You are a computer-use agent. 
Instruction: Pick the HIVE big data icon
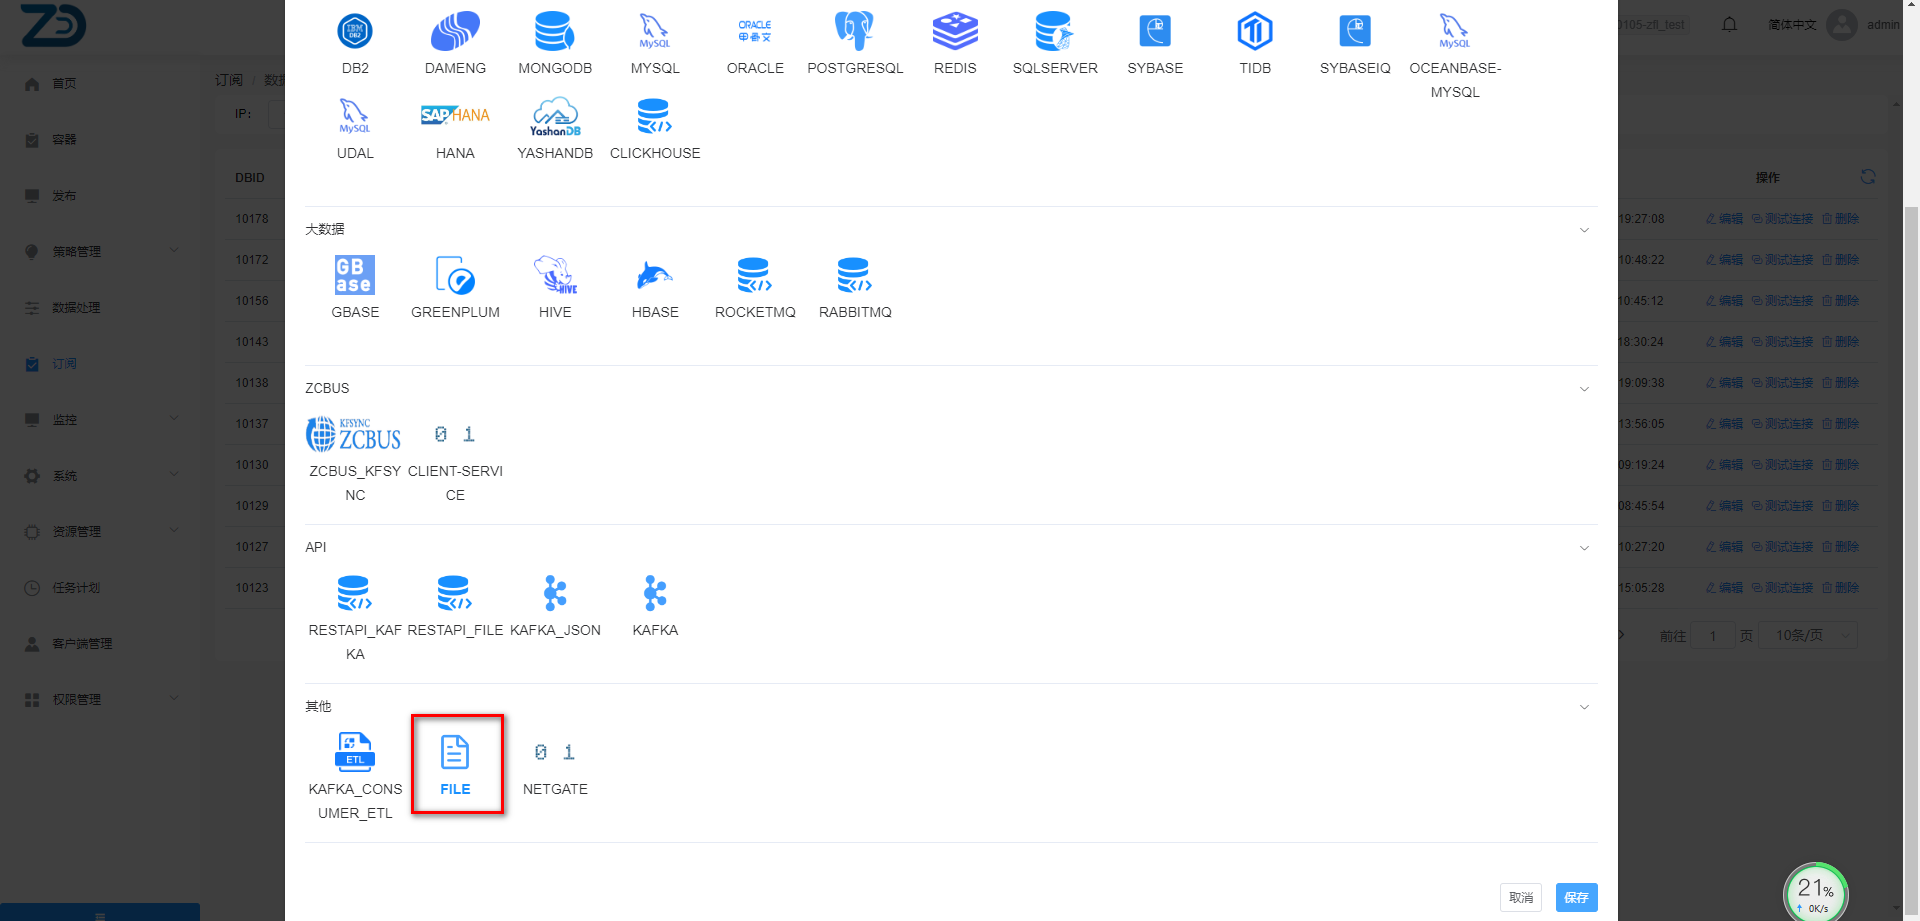(x=555, y=275)
